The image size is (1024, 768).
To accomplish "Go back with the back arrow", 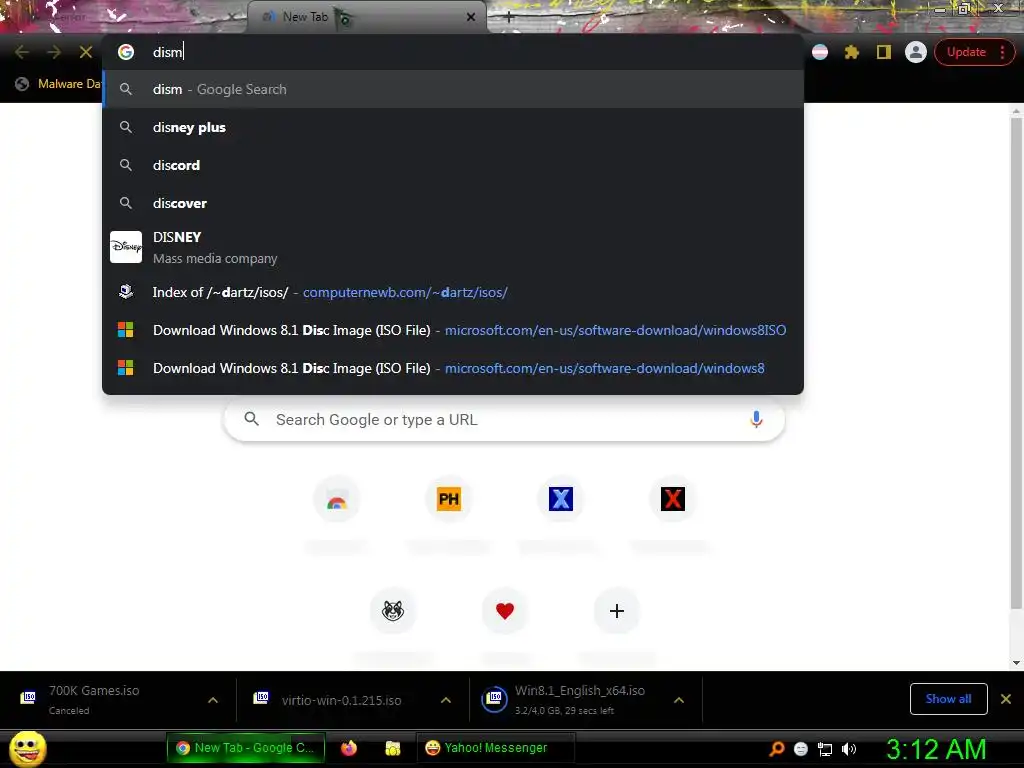I will coord(22,52).
